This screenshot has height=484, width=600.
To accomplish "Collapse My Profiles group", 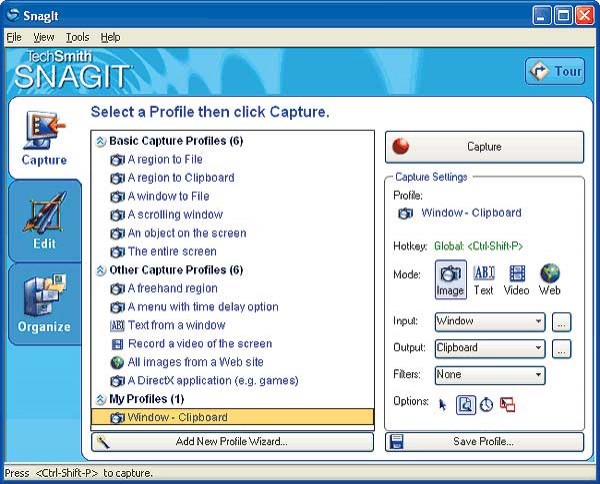I will (101, 399).
